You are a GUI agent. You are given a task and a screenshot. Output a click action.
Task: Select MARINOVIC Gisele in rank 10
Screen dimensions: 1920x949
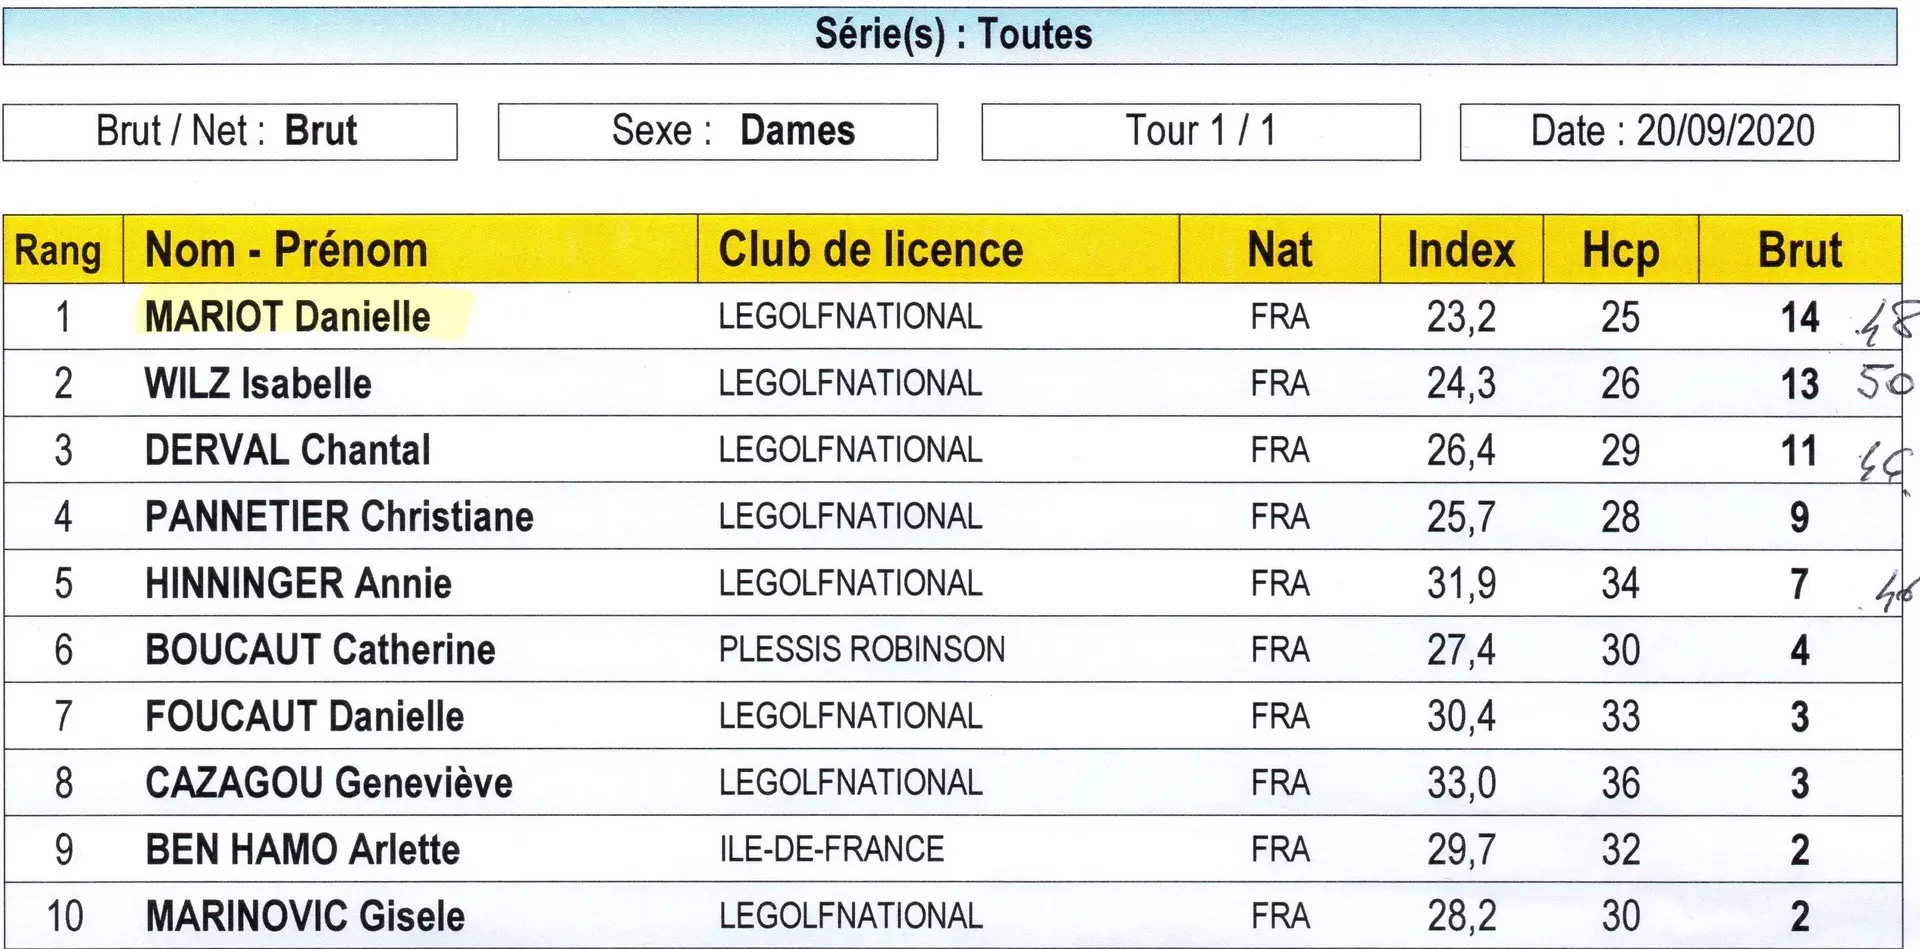[305, 916]
